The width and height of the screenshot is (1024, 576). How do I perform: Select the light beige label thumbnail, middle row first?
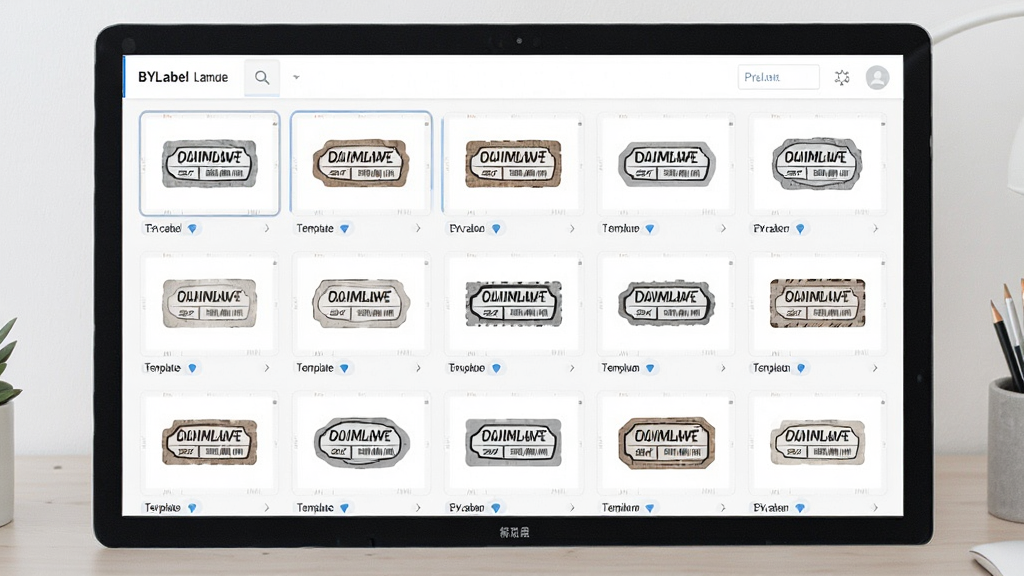tap(210, 303)
